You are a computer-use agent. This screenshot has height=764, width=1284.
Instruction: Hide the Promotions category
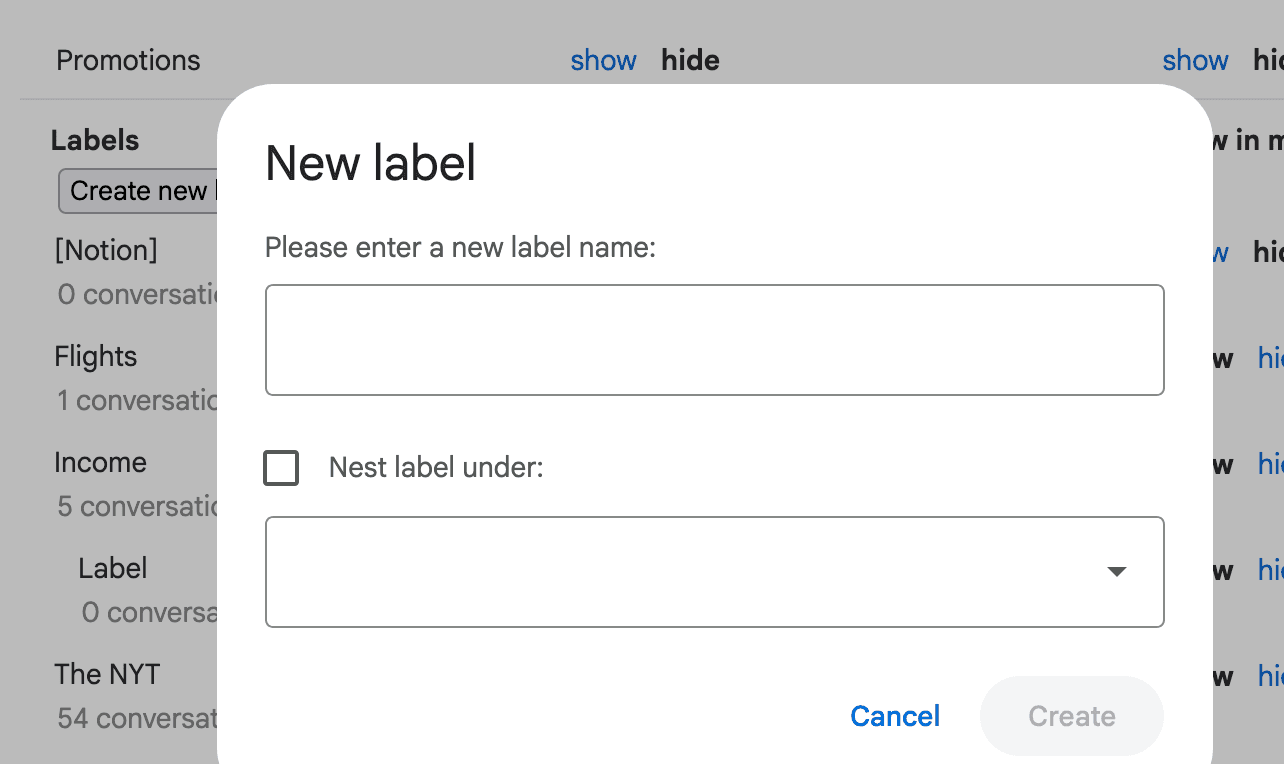689,60
